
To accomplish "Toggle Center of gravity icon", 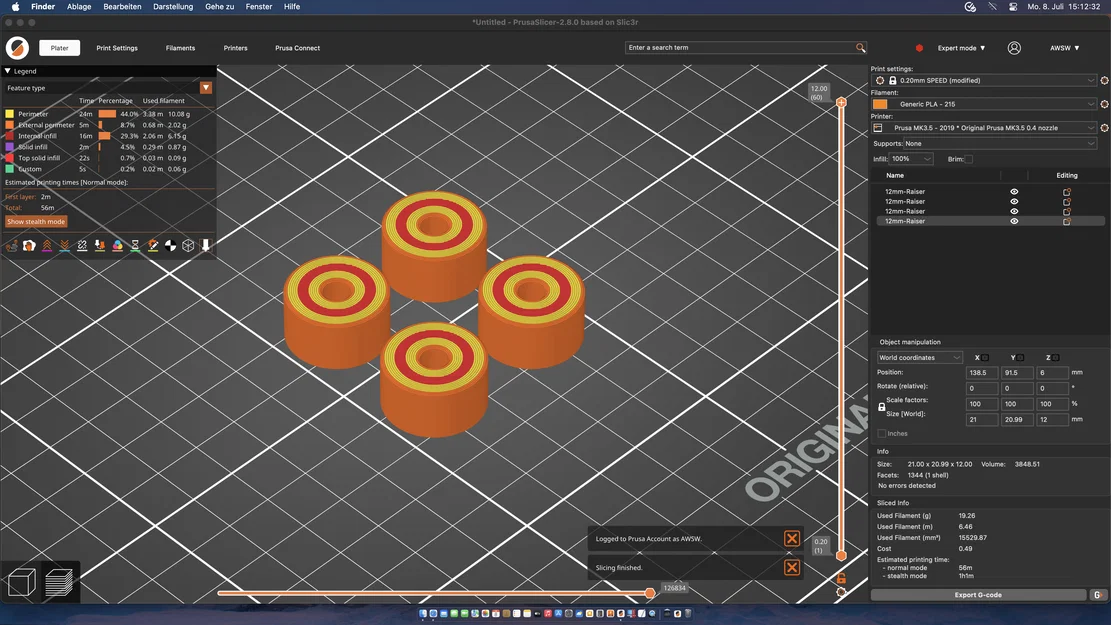I will 171,245.
